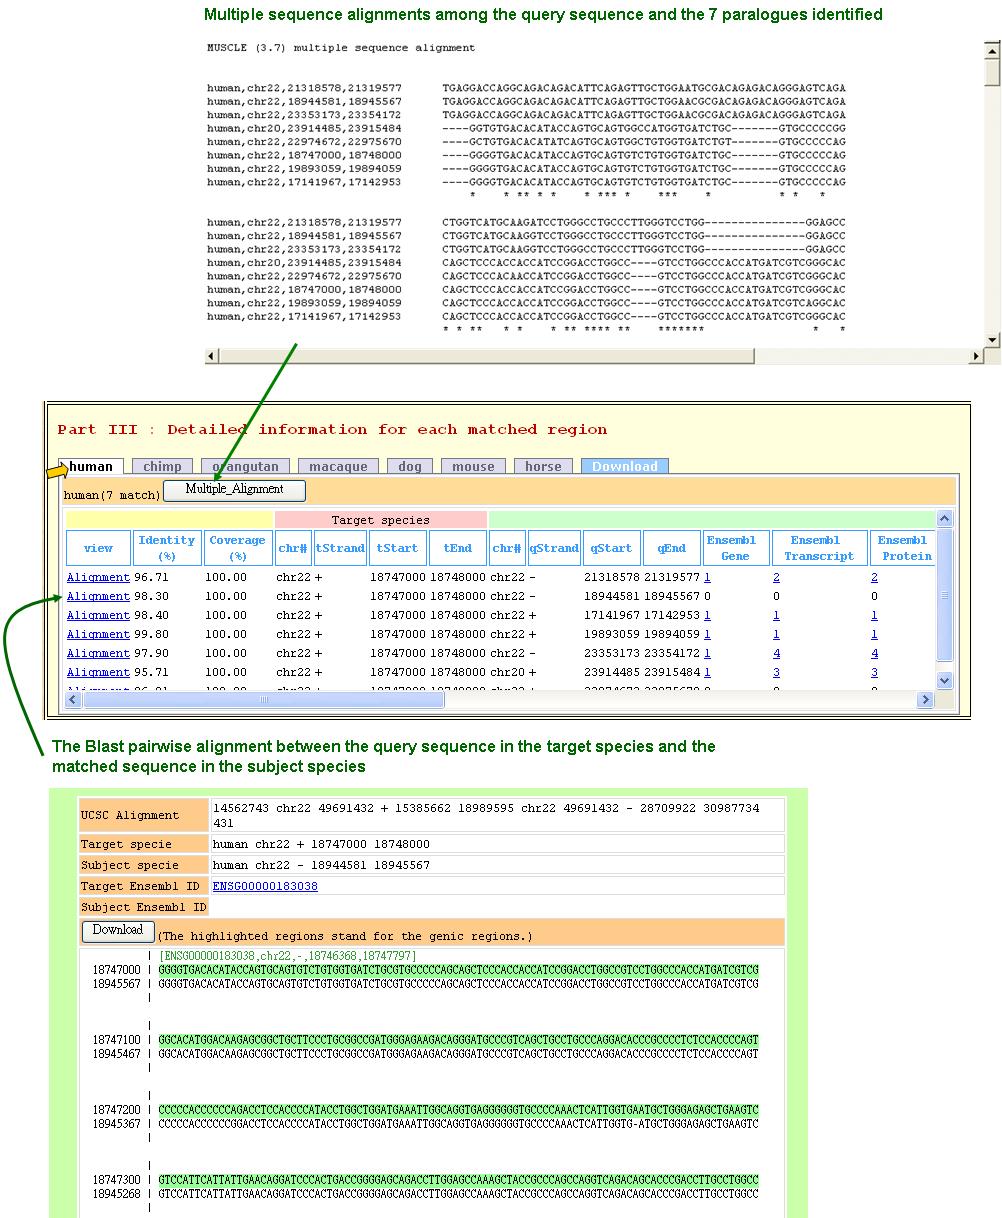This screenshot has width=1002, height=1218.
Task: Open Alignment link for 96.71 identity row
Action: pyautogui.click(x=98, y=578)
